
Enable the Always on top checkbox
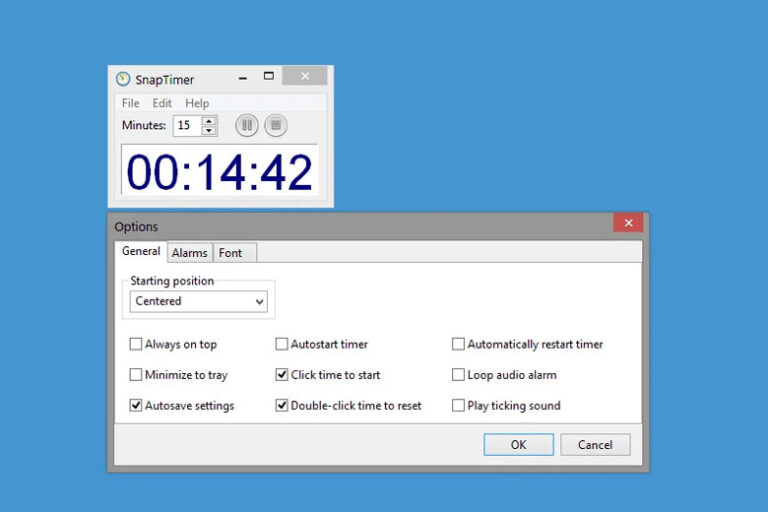click(136, 344)
